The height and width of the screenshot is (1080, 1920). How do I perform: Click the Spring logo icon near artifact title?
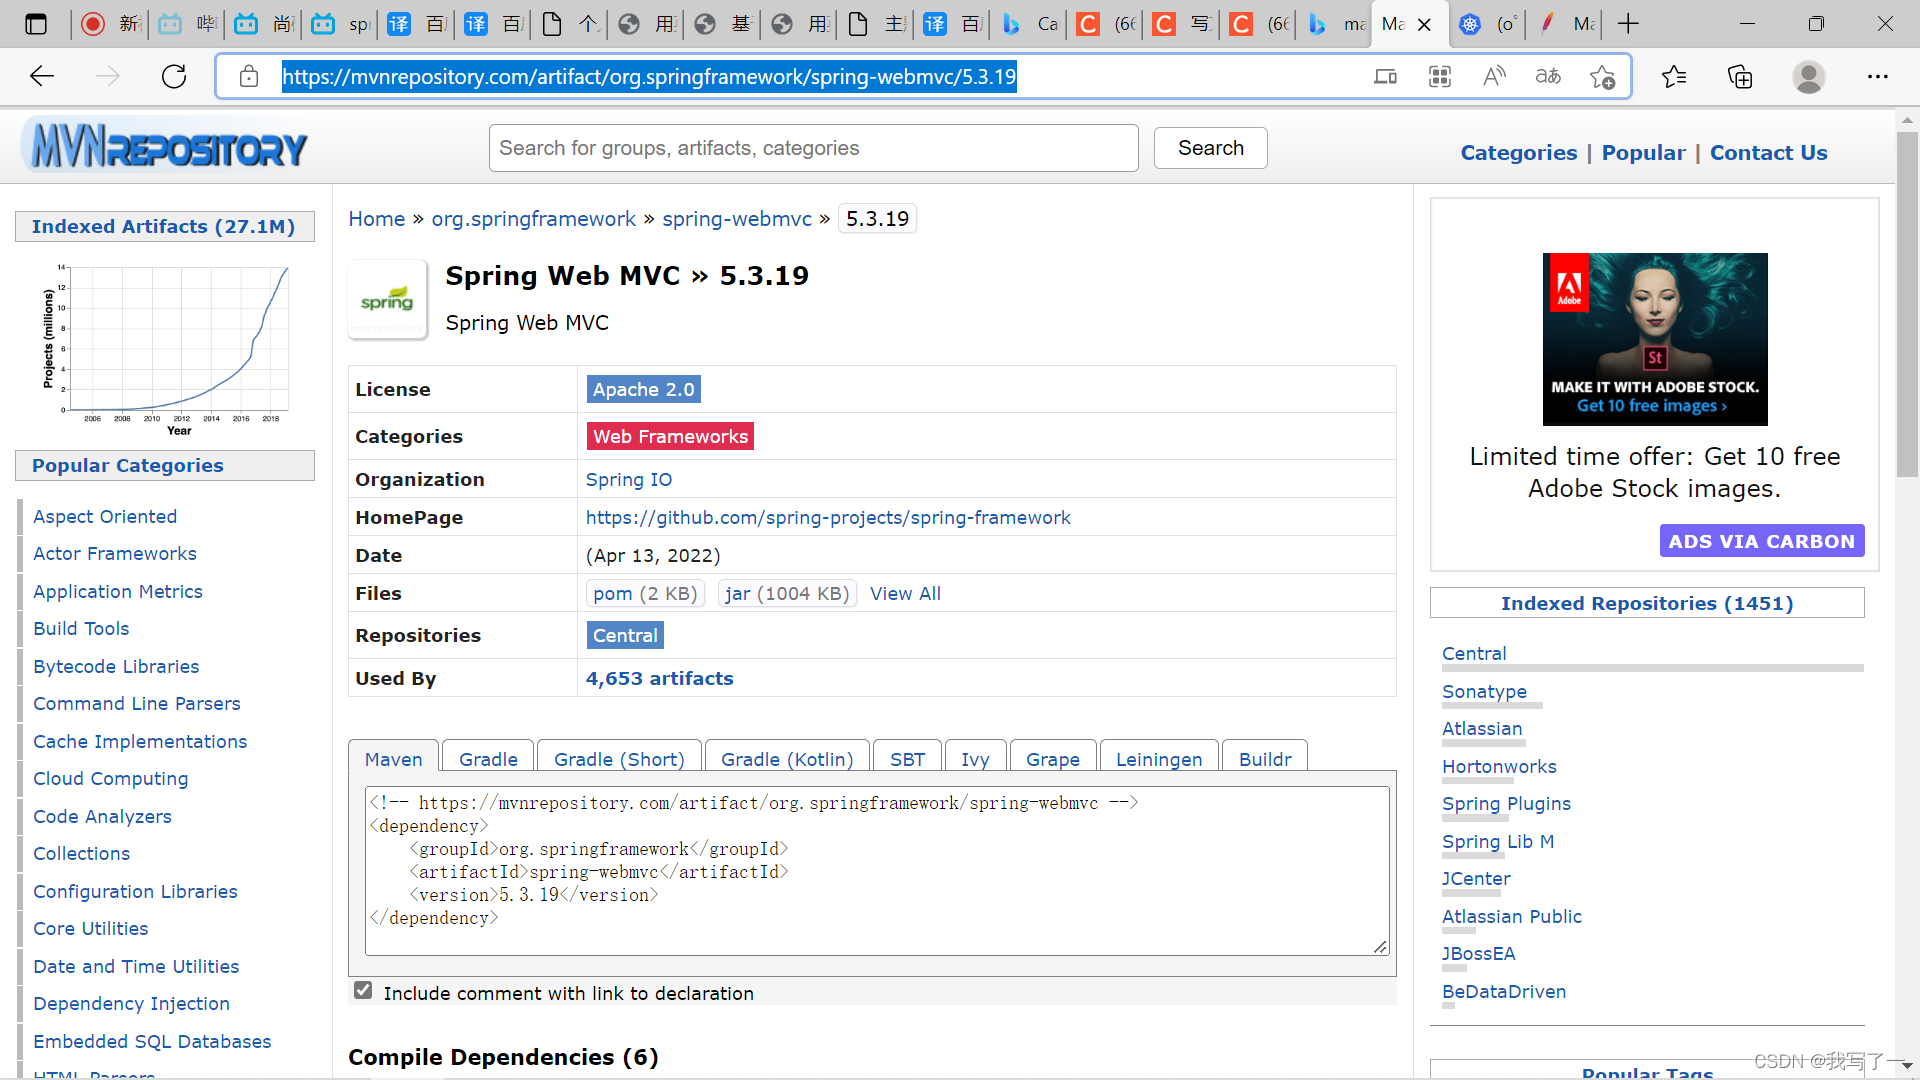click(388, 299)
